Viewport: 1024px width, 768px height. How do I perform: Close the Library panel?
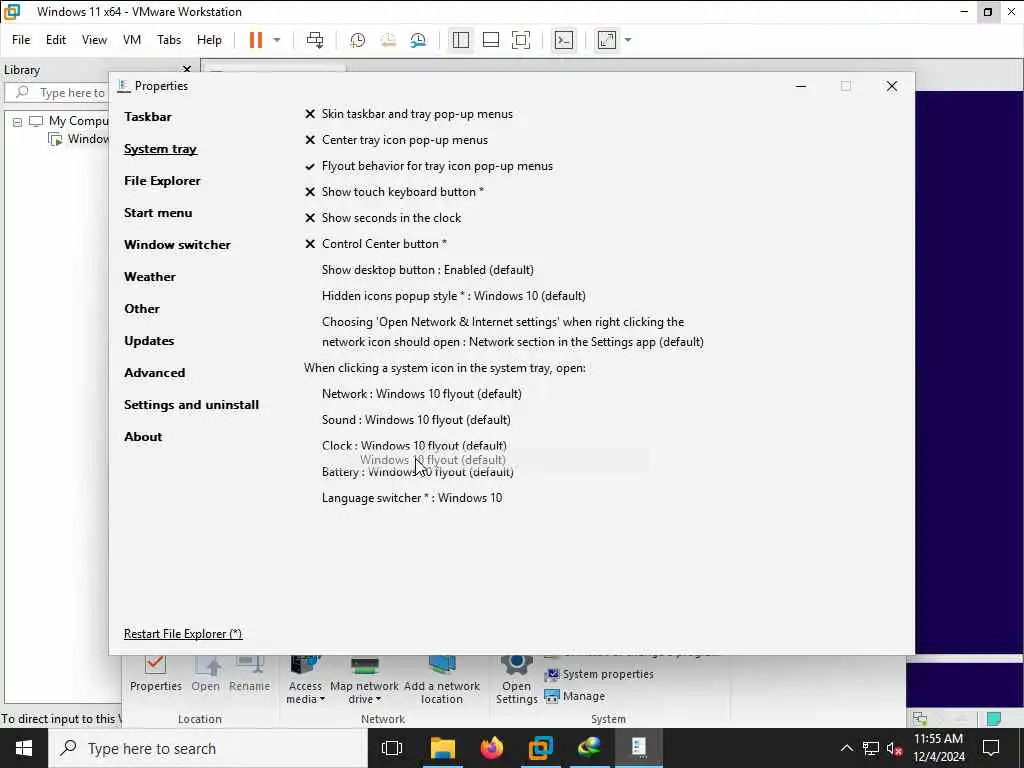coord(187,69)
